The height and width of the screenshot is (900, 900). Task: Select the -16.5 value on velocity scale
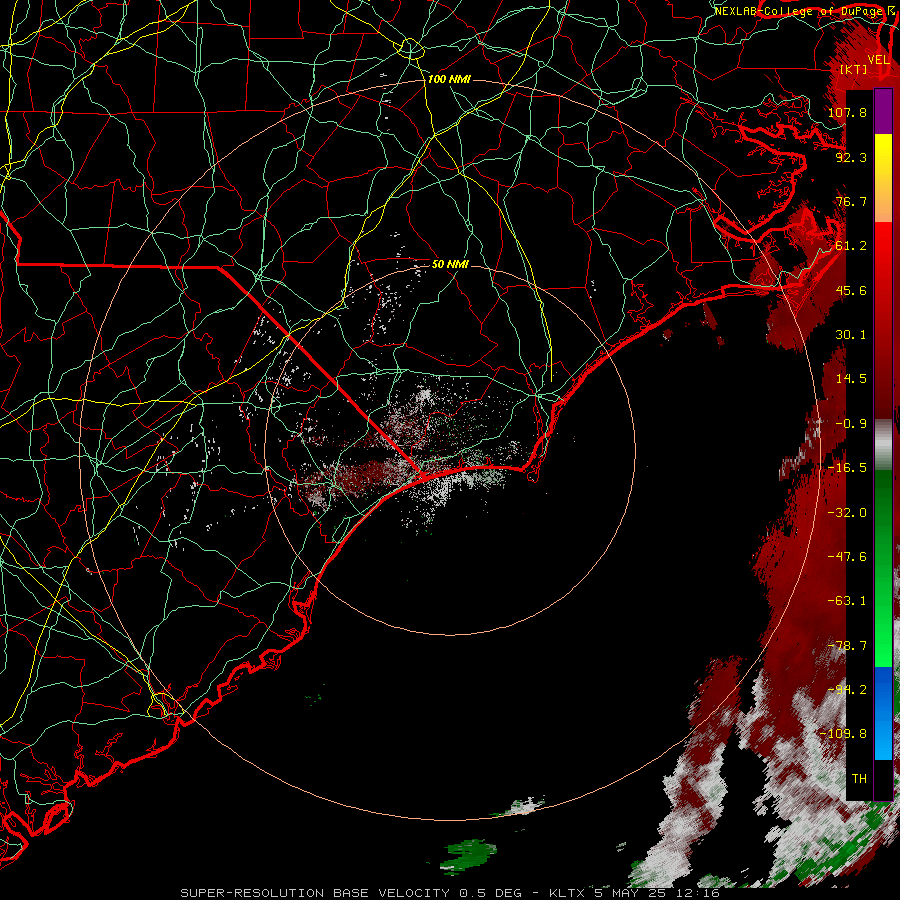(x=847, y=468)
